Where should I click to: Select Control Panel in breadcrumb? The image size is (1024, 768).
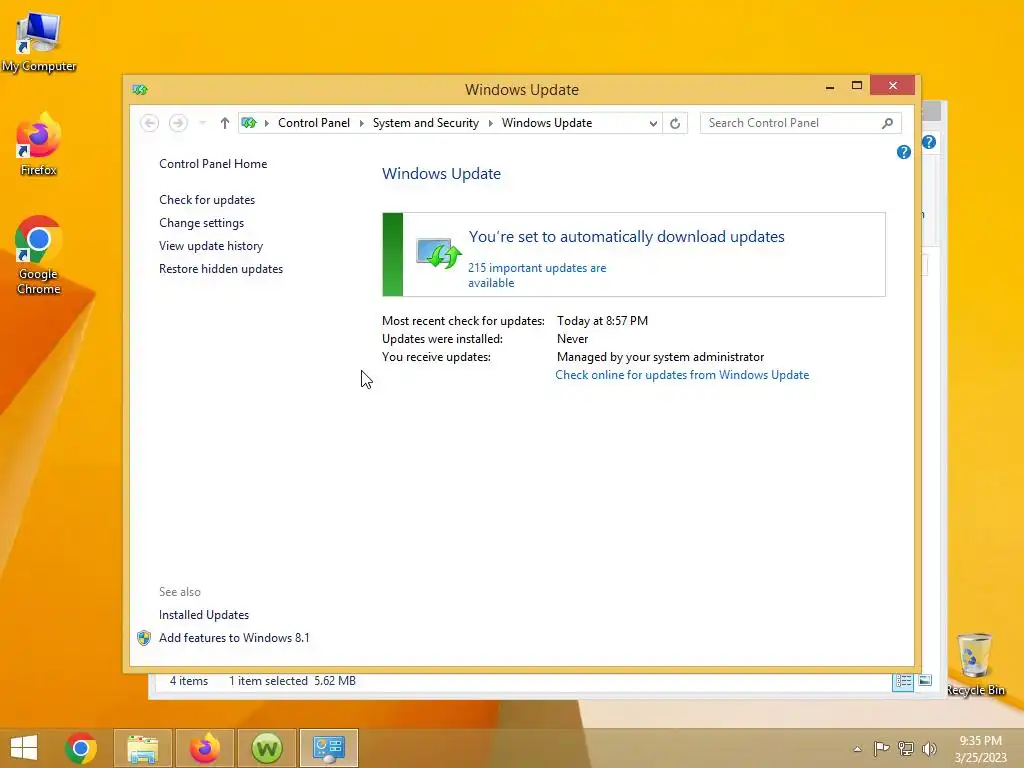click(313, 123)
